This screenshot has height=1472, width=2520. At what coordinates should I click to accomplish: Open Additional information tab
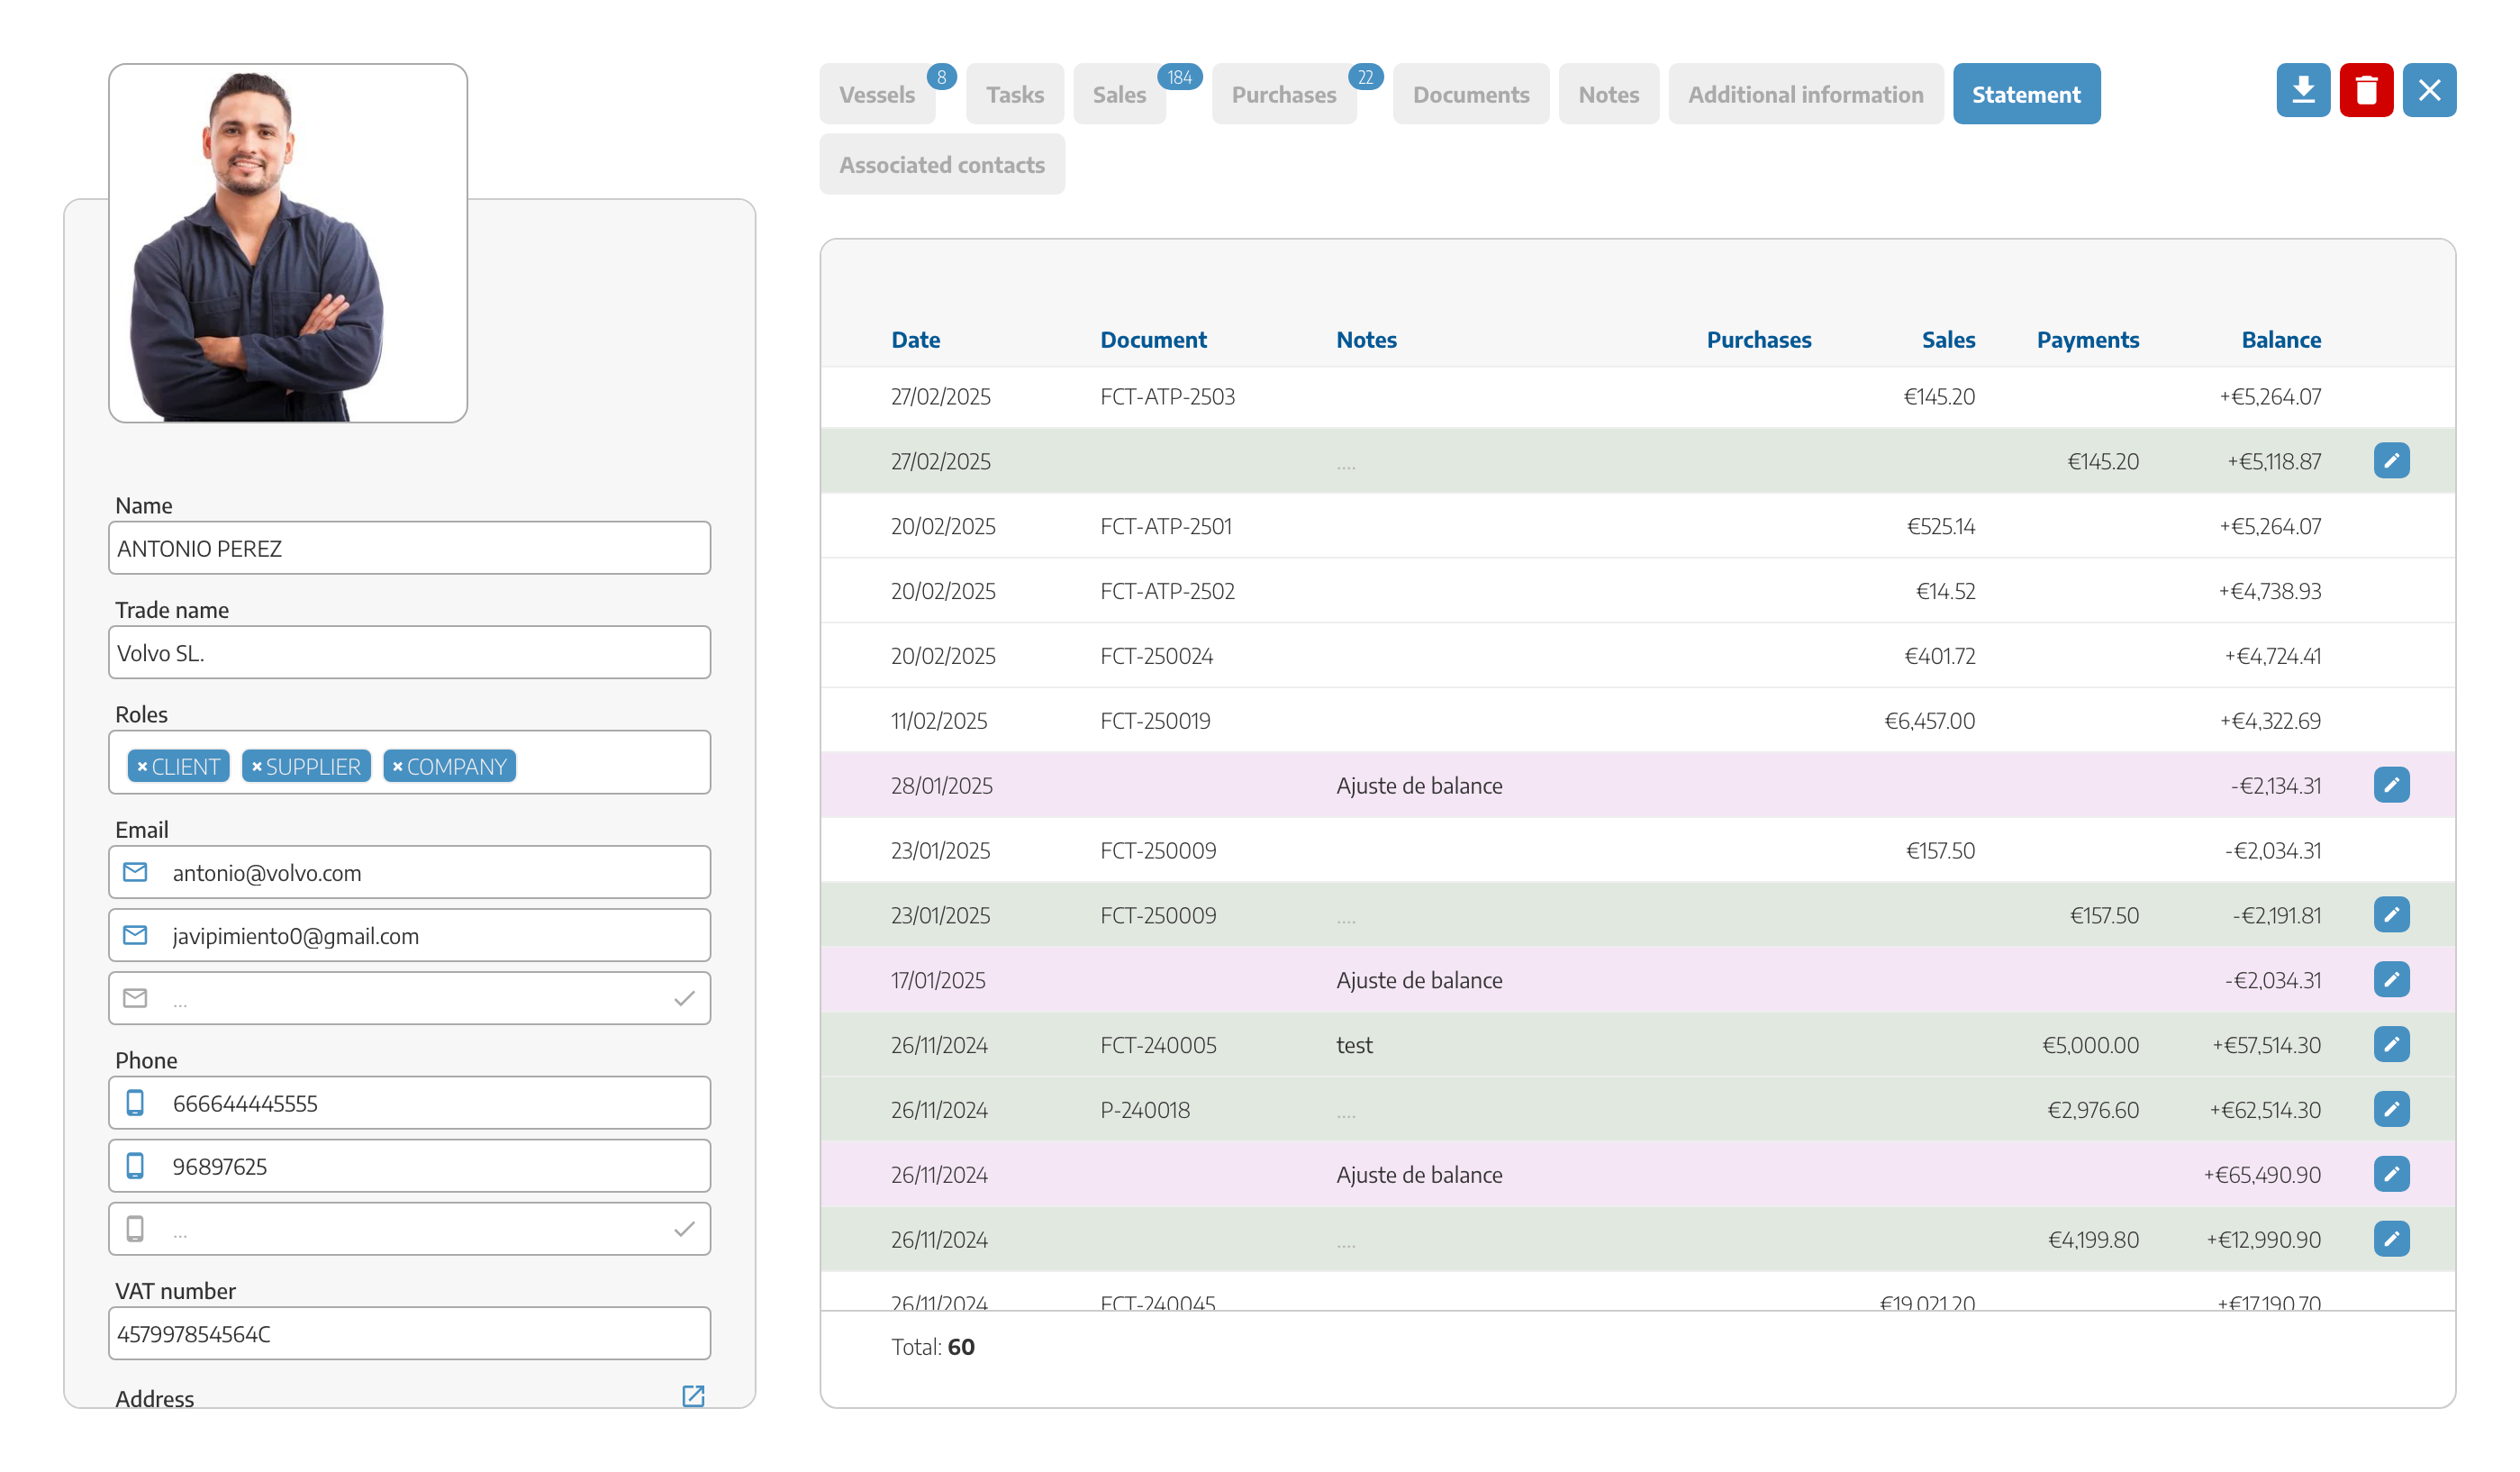pyautogui.click(x=1805, y=94)
